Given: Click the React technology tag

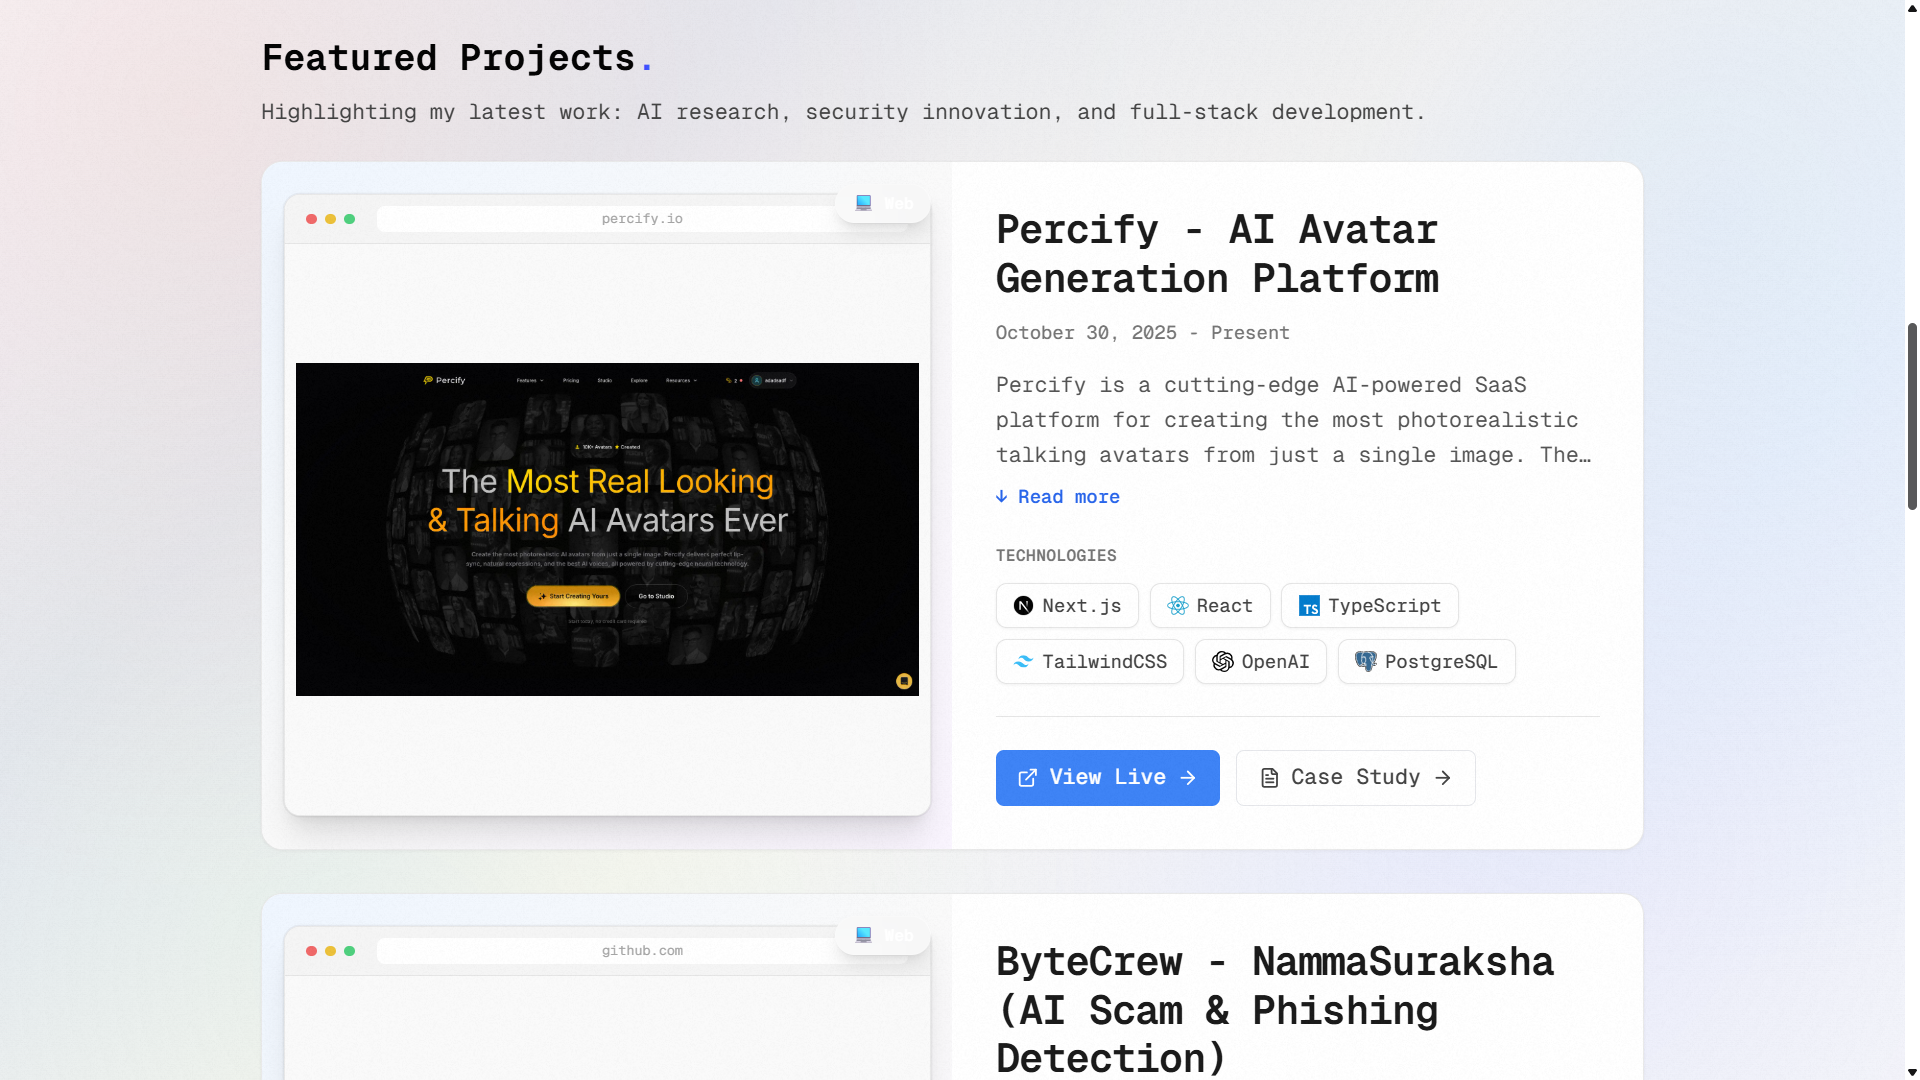Looking at the screenshot, I should [1210, 606].
